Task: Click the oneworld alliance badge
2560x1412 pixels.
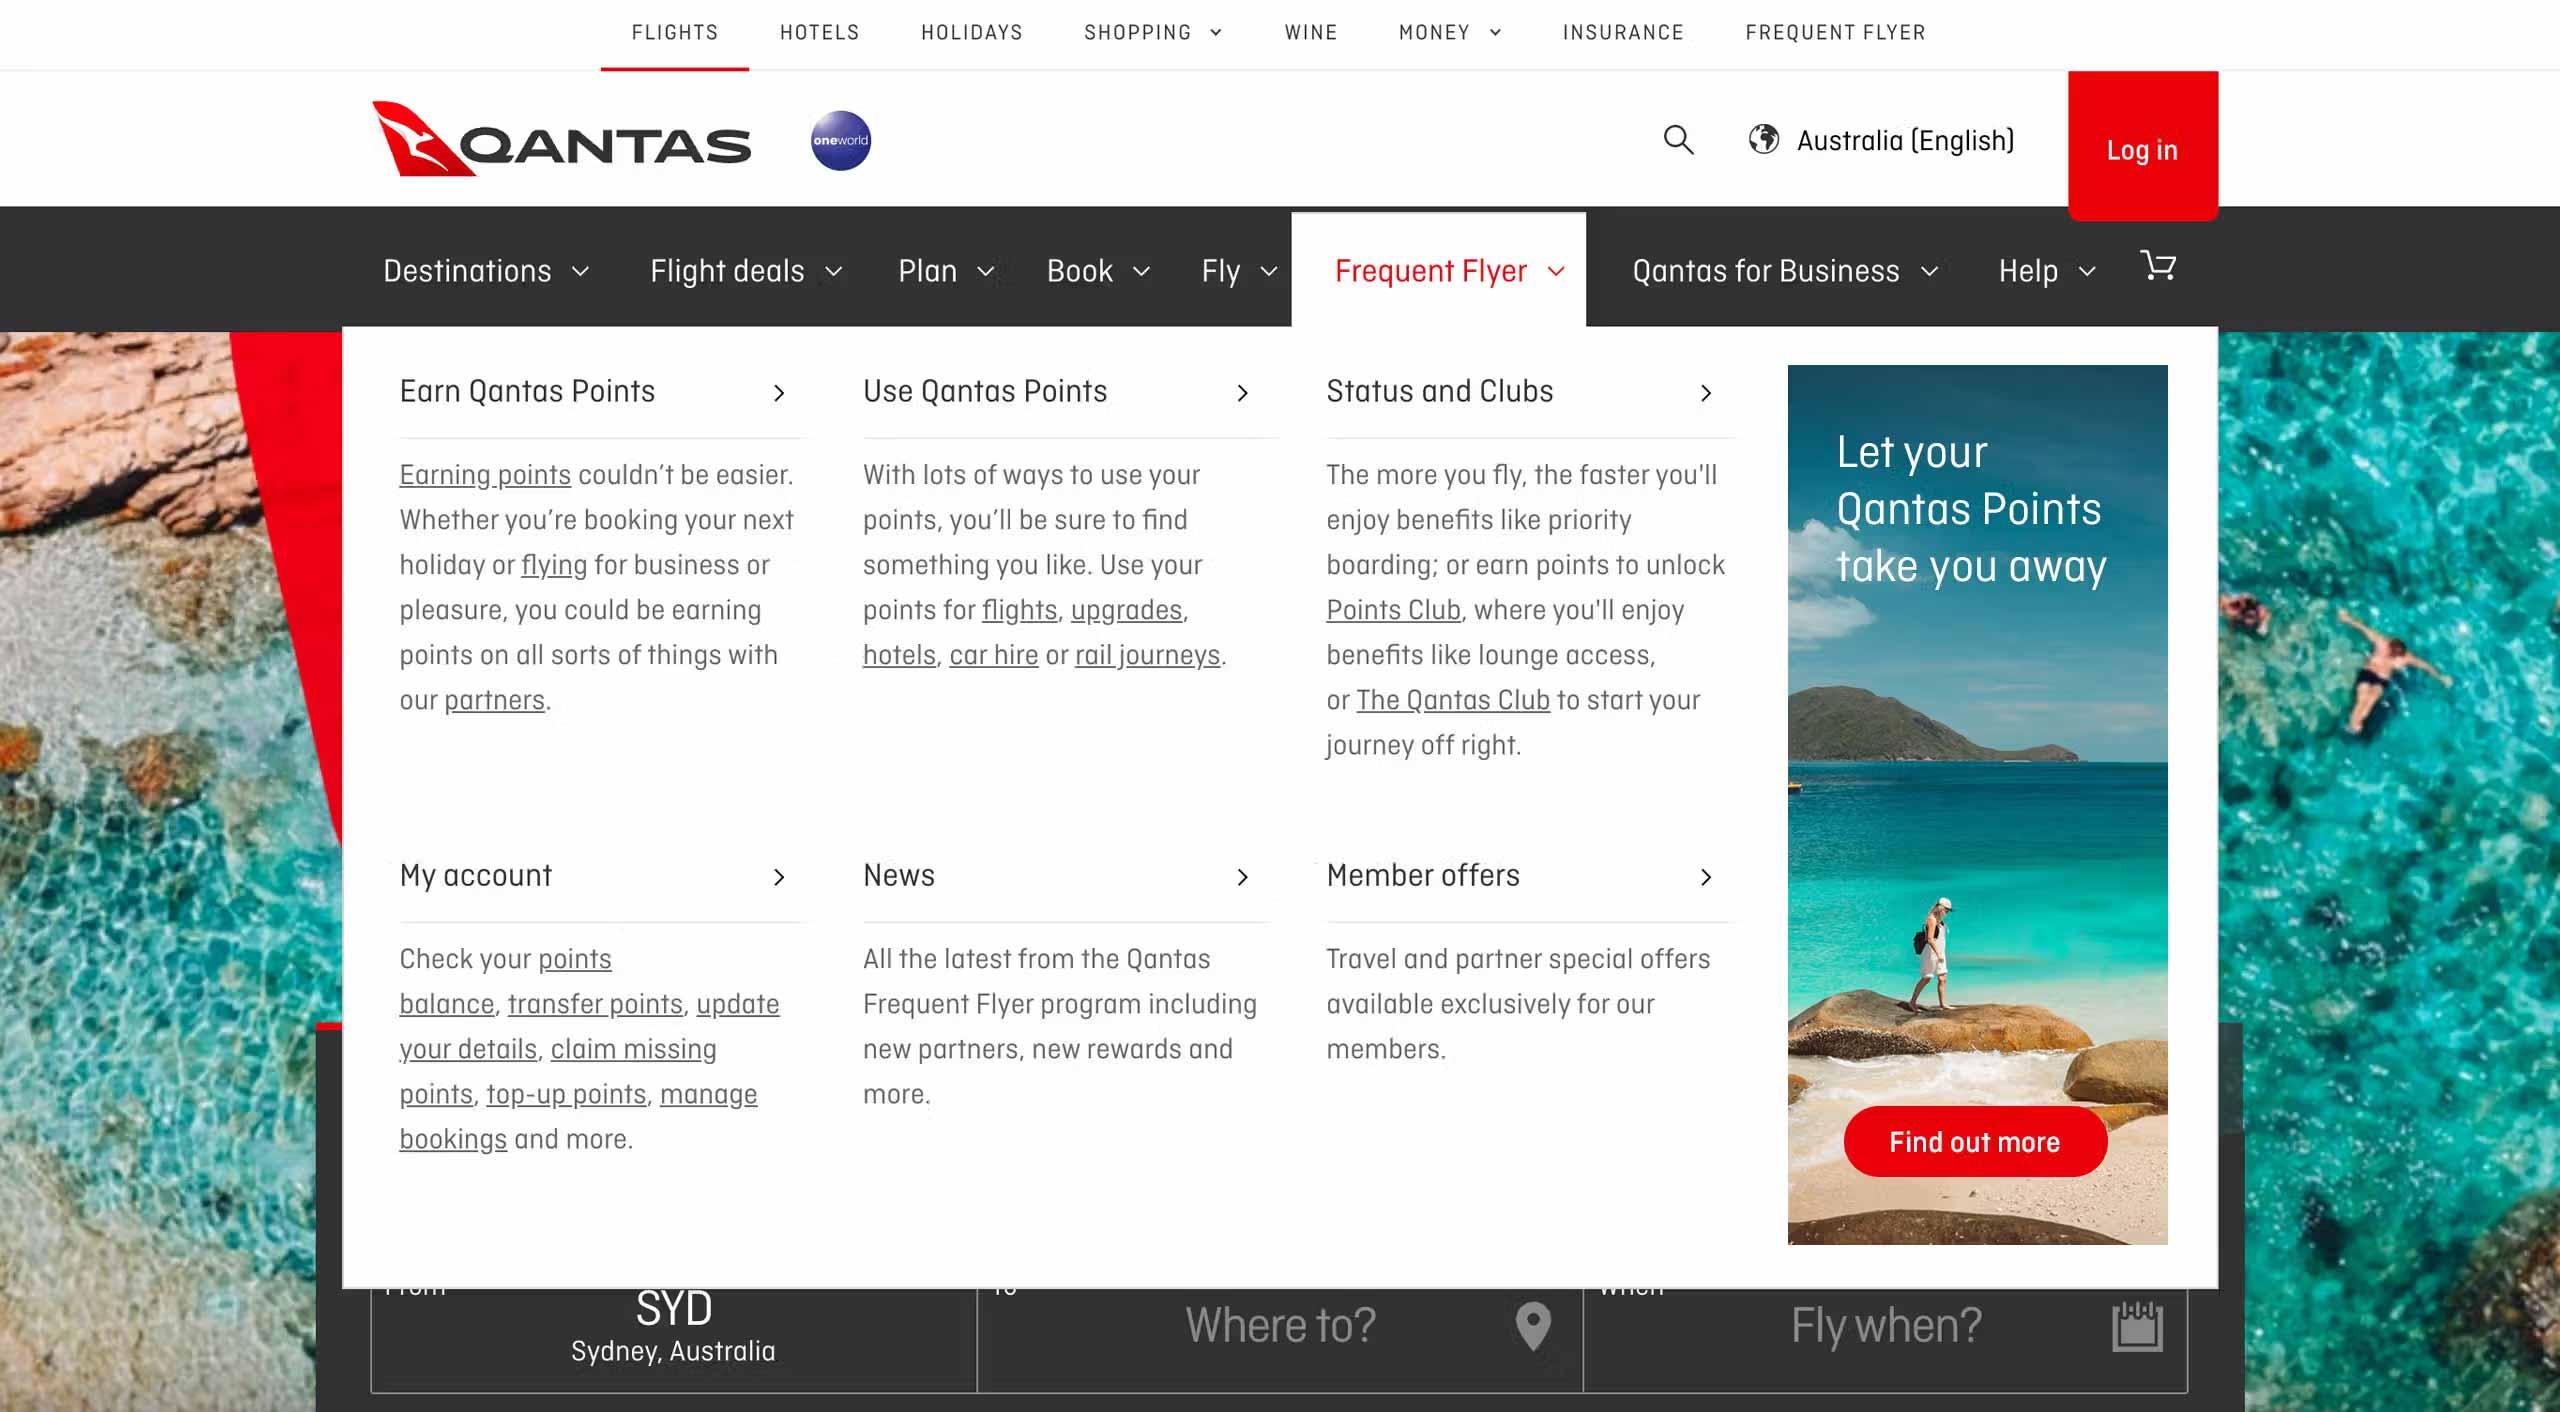Action: (840, 140)
